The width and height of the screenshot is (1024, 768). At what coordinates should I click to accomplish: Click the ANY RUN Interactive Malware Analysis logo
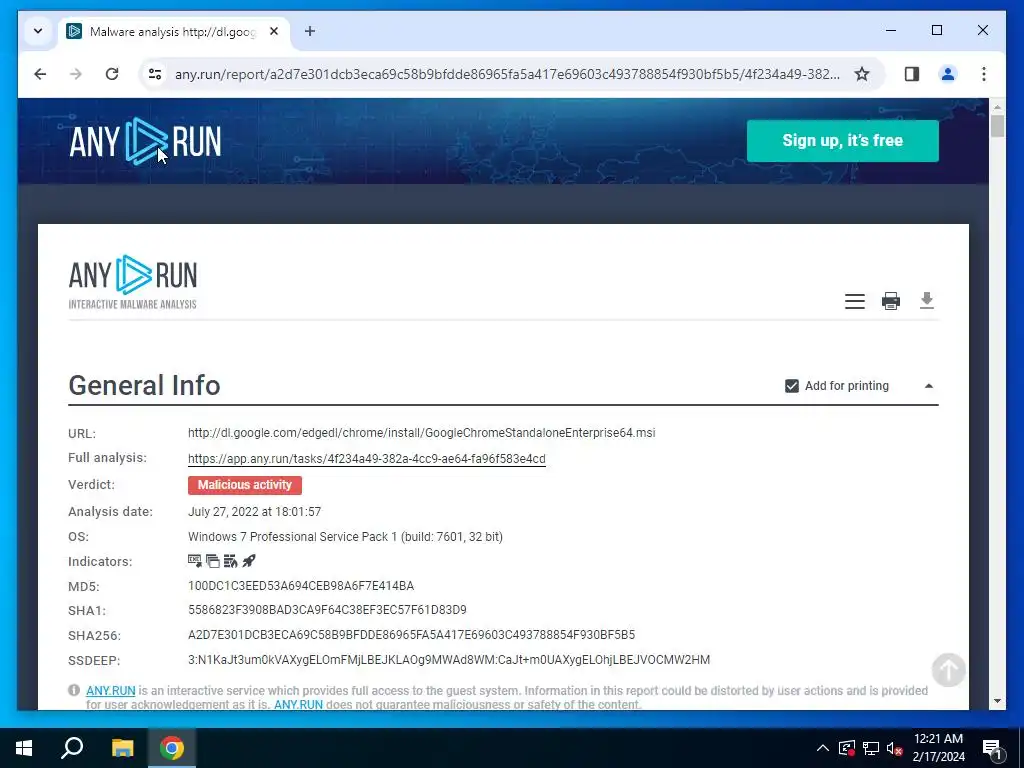[x=133, y=282]
